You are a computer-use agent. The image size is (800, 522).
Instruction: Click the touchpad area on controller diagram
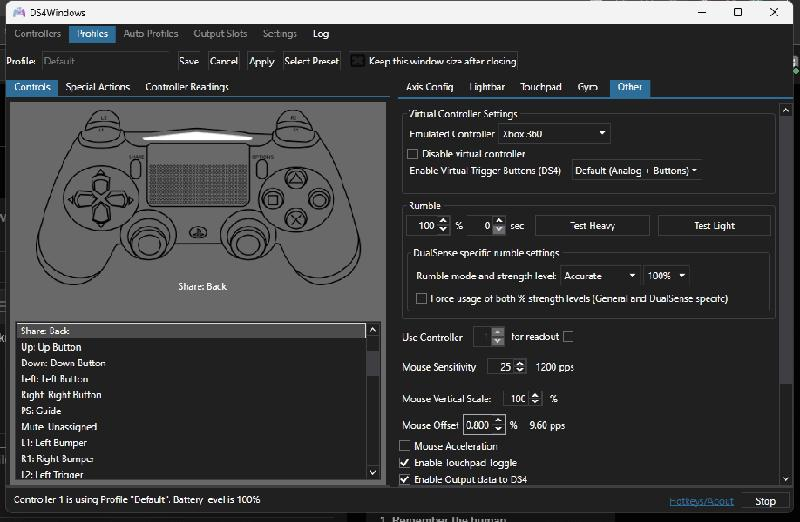point(198,176)
